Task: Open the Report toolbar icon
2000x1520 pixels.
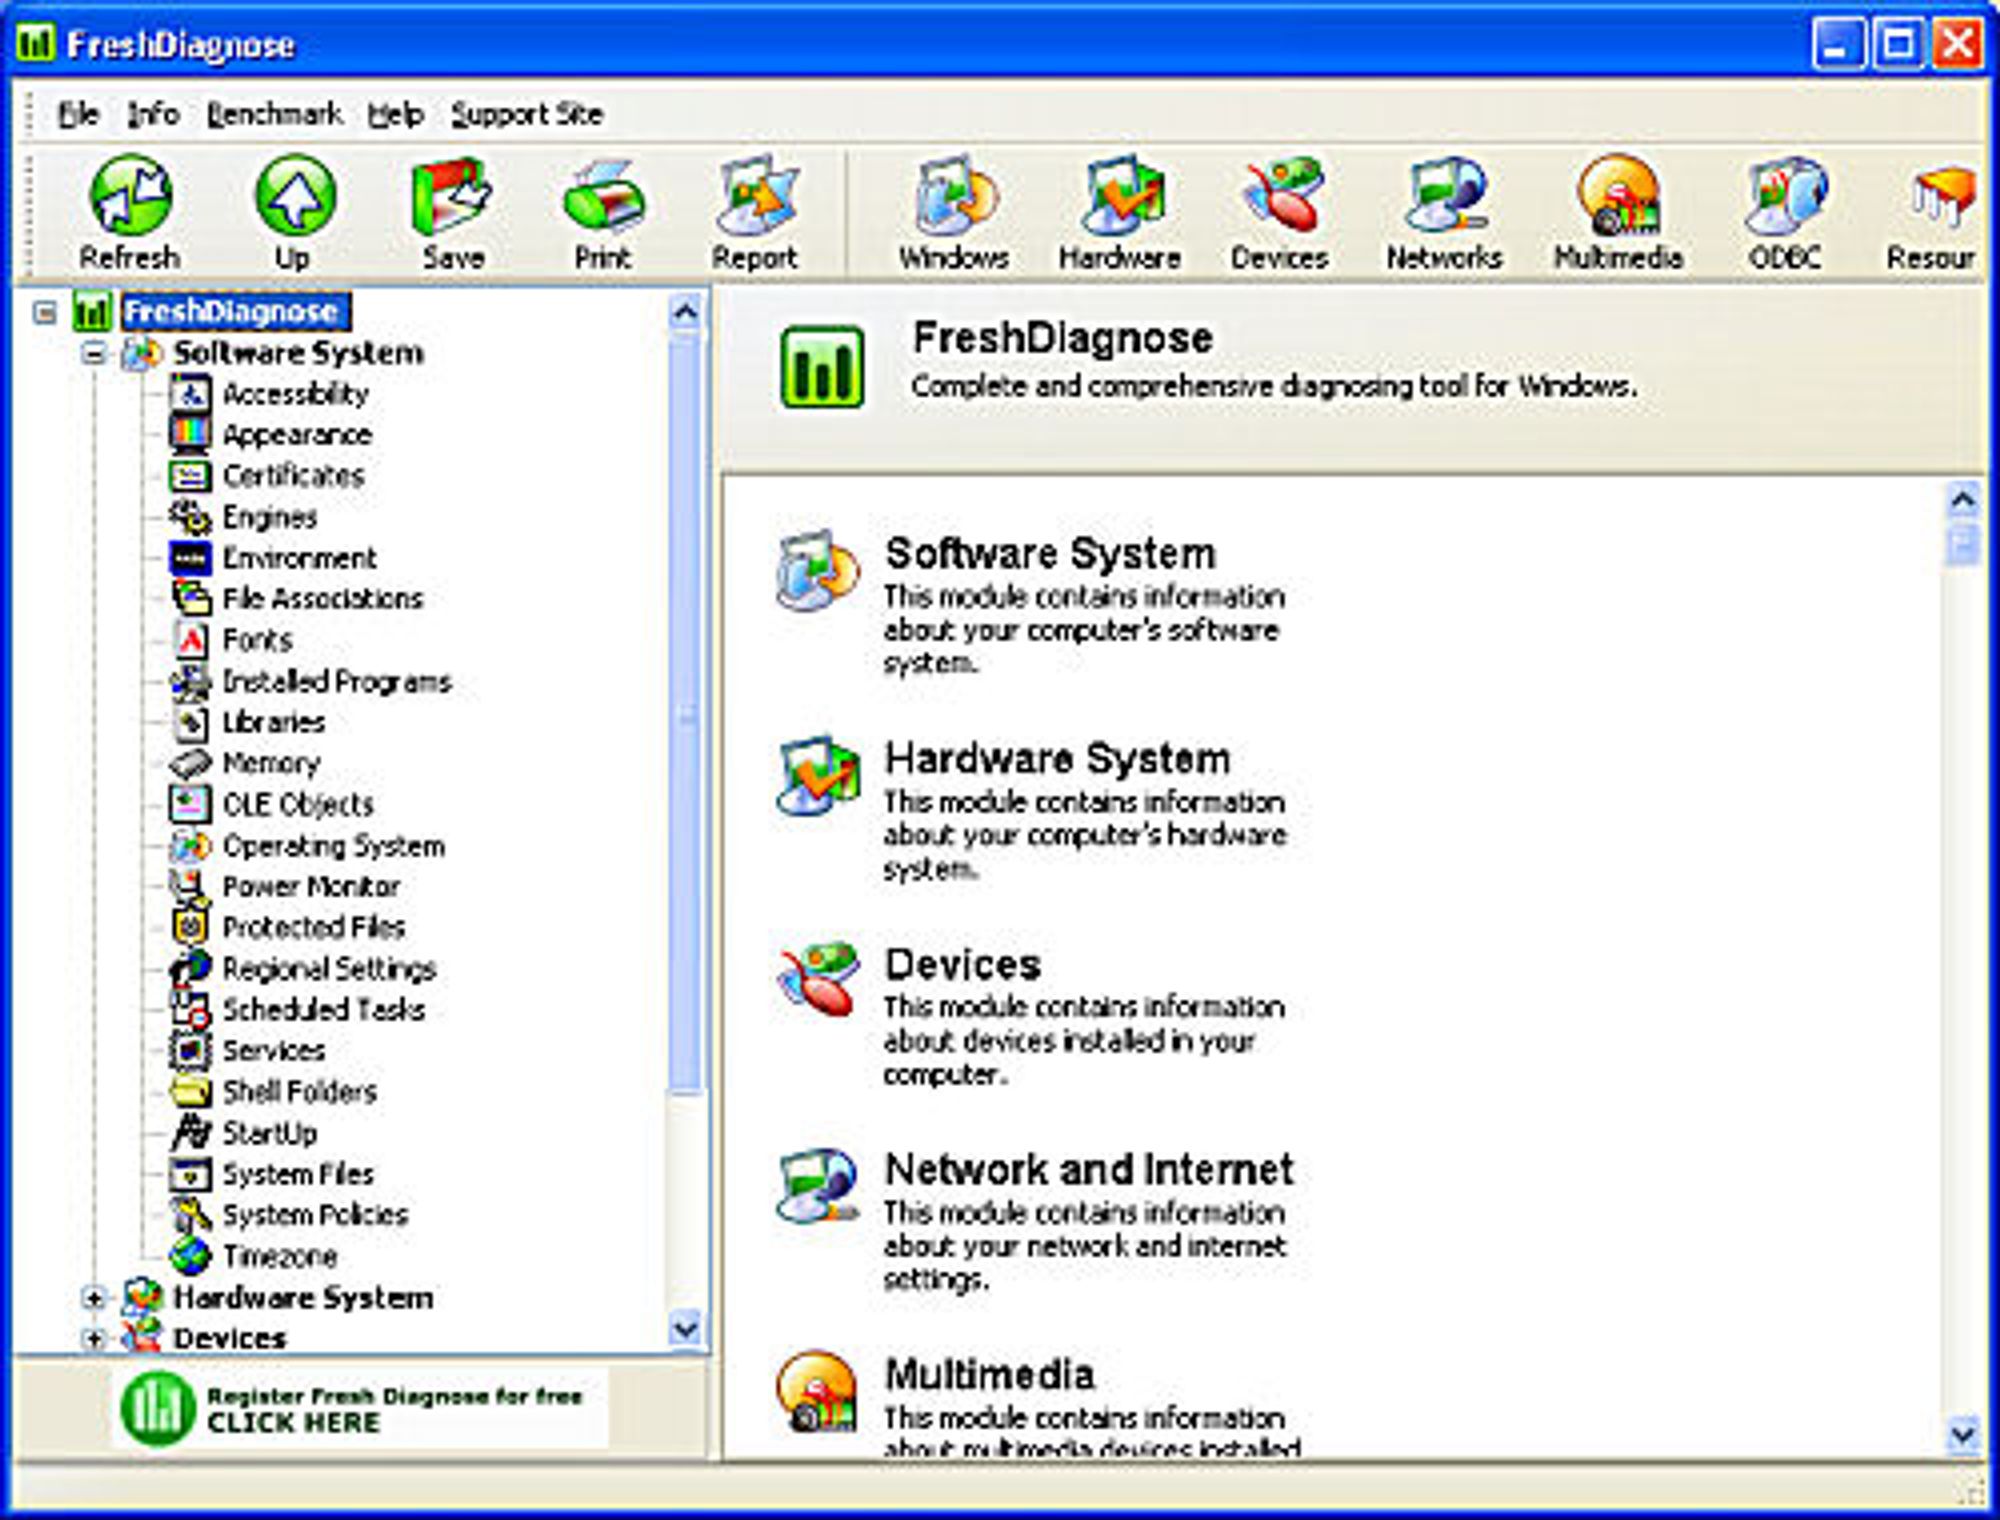Action: click(755, 196)
